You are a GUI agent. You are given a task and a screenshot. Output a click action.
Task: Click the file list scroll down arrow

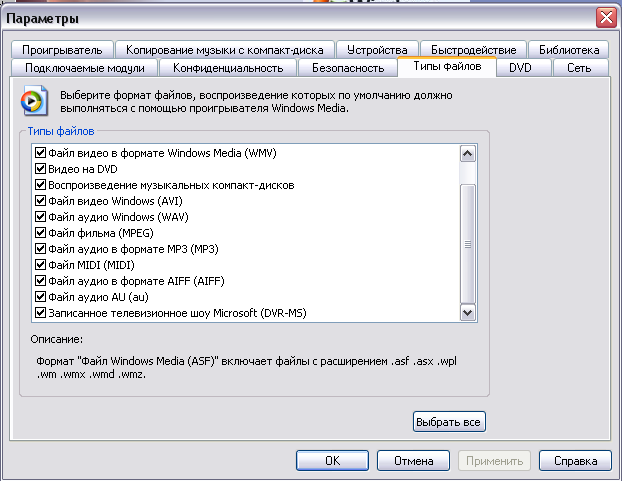pyautogui.click(x=468, y=312)
